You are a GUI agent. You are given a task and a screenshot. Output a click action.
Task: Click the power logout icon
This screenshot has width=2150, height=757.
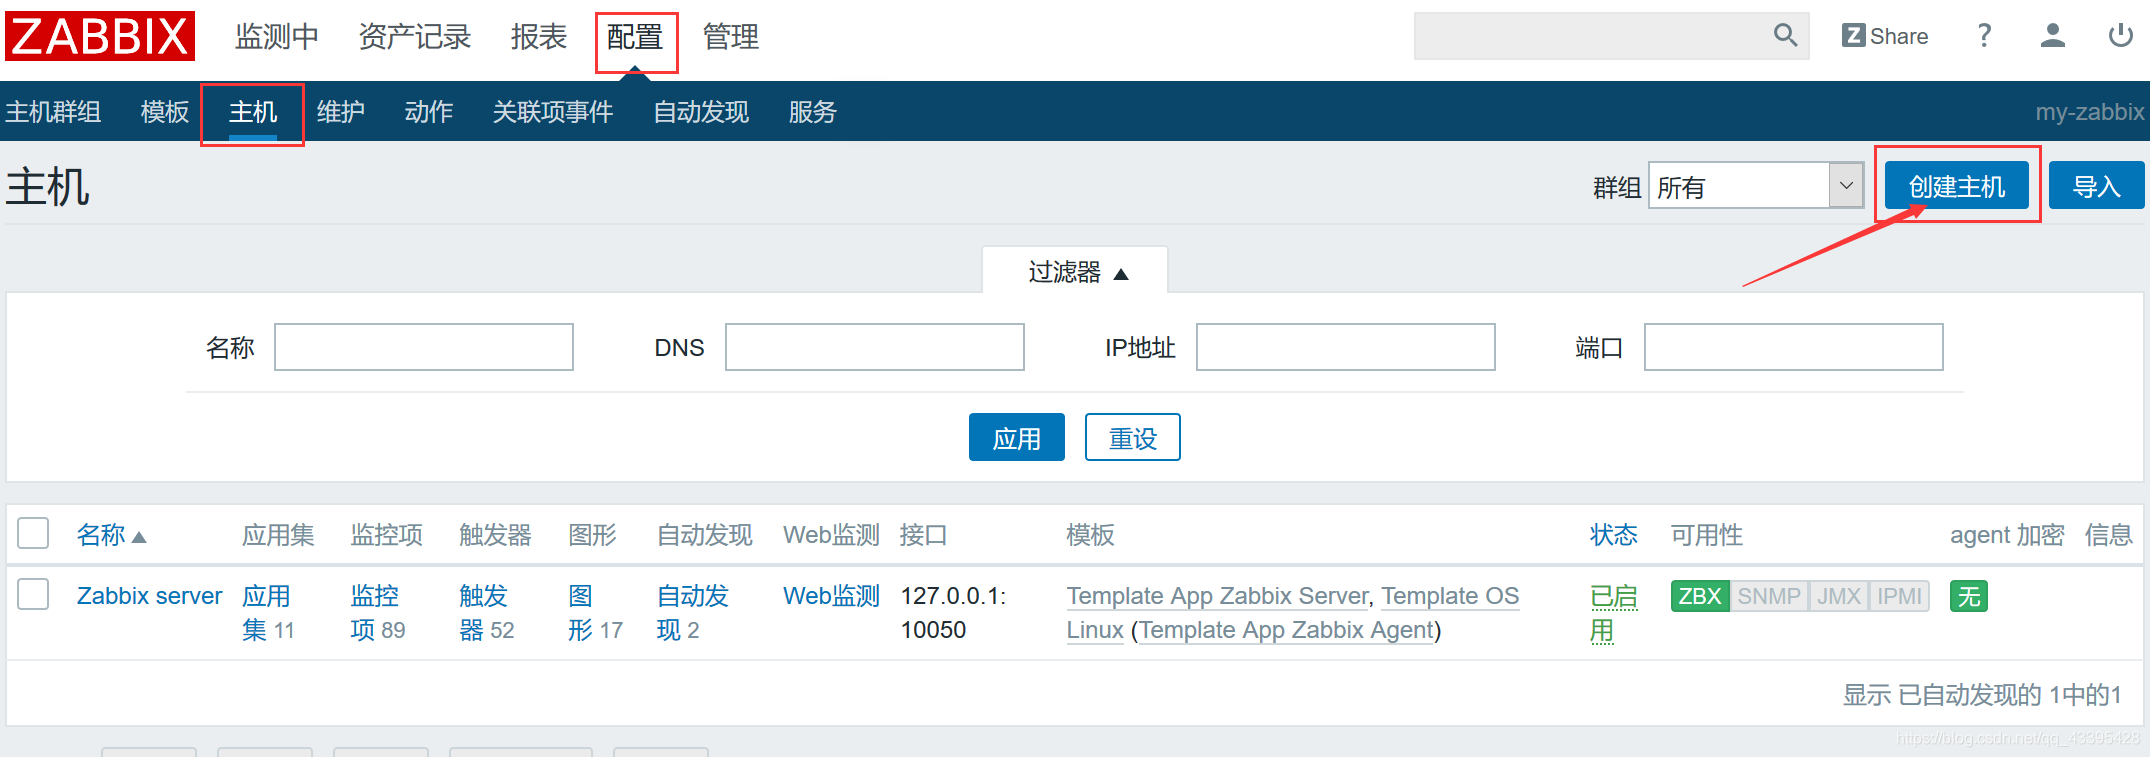tap(2121, 36)
